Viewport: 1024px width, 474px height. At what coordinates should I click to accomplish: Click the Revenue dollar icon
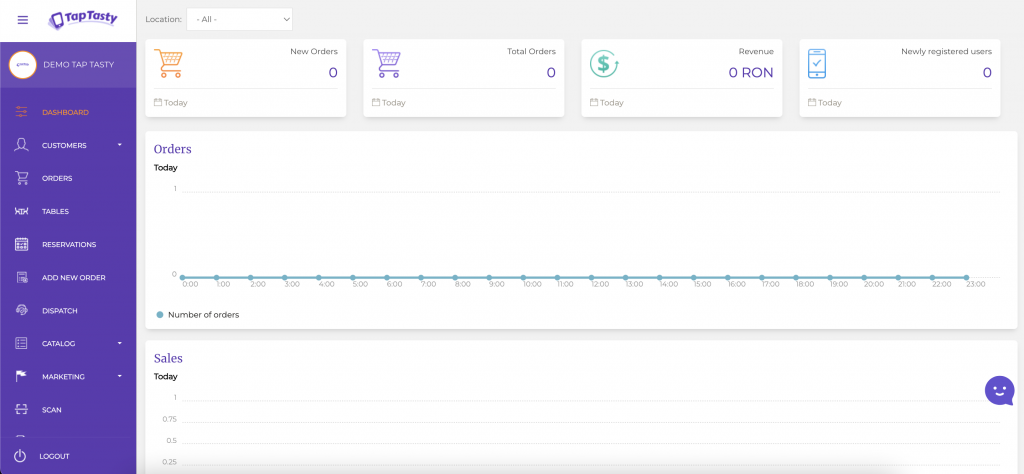[604, 64]
